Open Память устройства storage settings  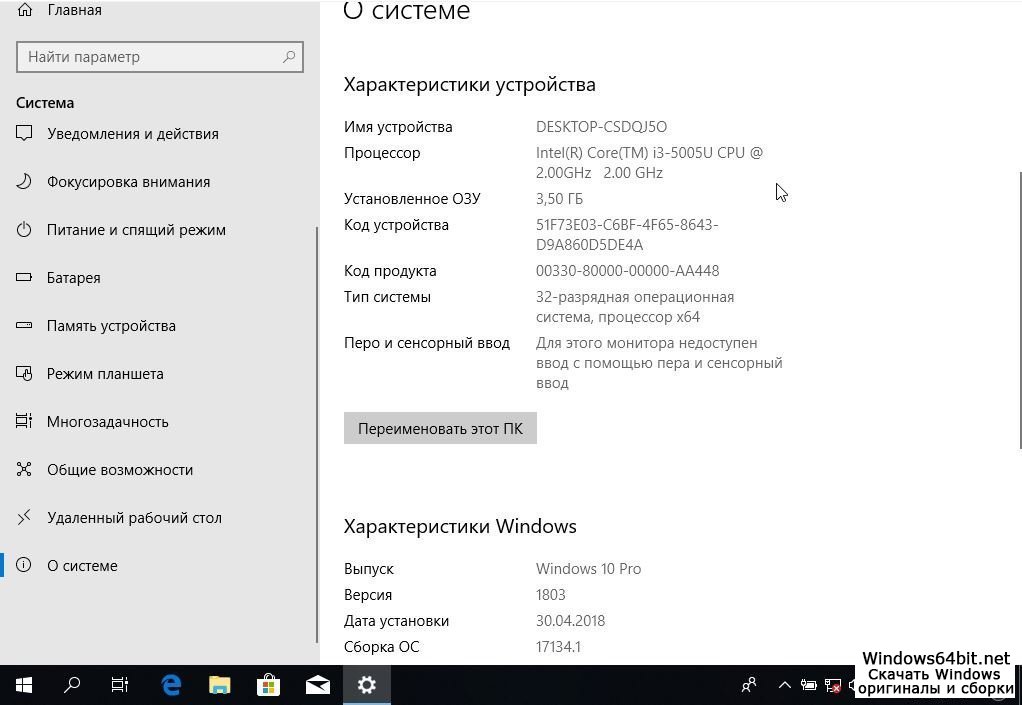(x=111, y=326)
